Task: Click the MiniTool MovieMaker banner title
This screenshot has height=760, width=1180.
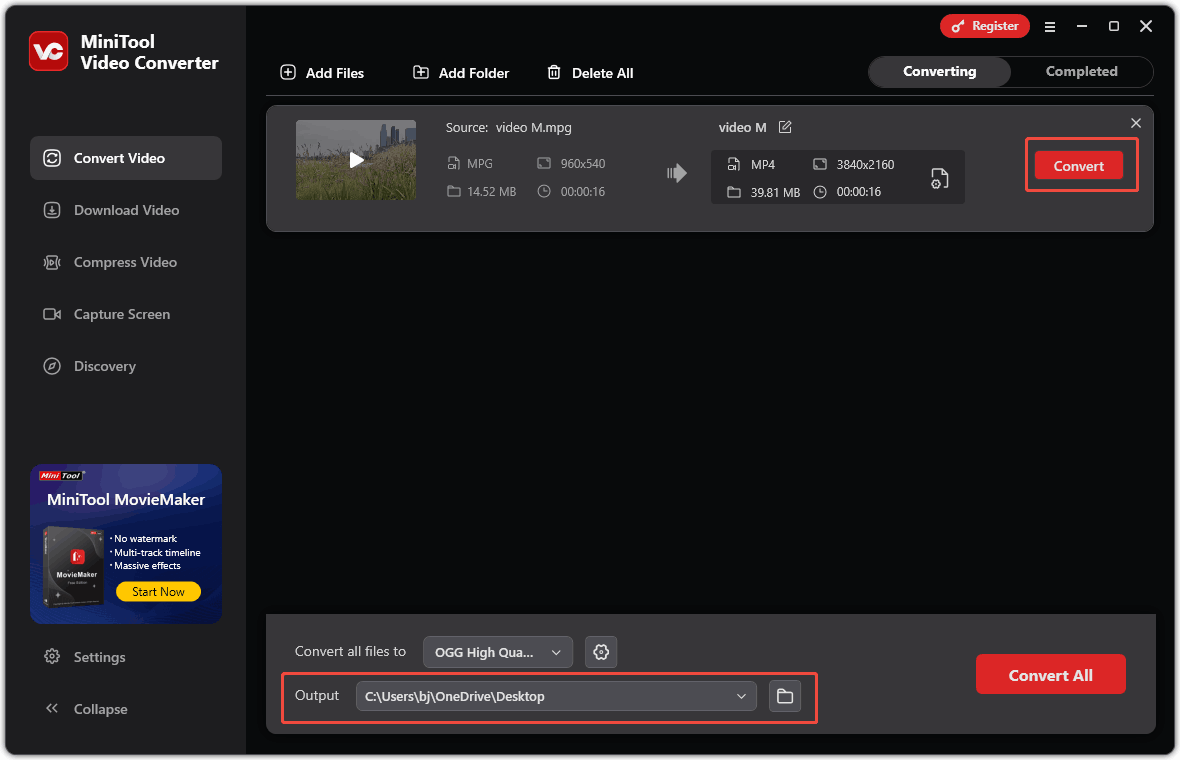Action: [126, 500]
